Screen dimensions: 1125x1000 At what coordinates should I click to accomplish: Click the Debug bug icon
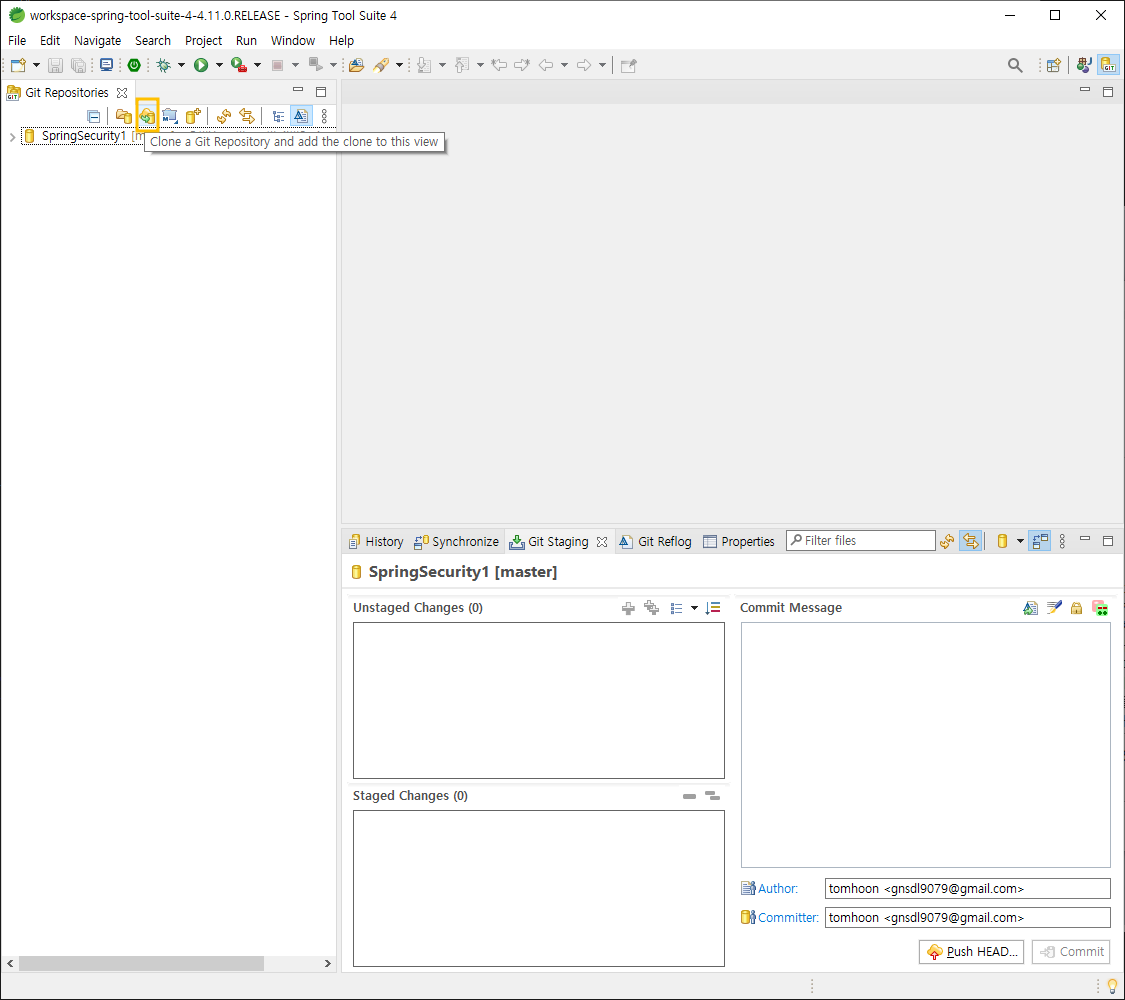164,65
